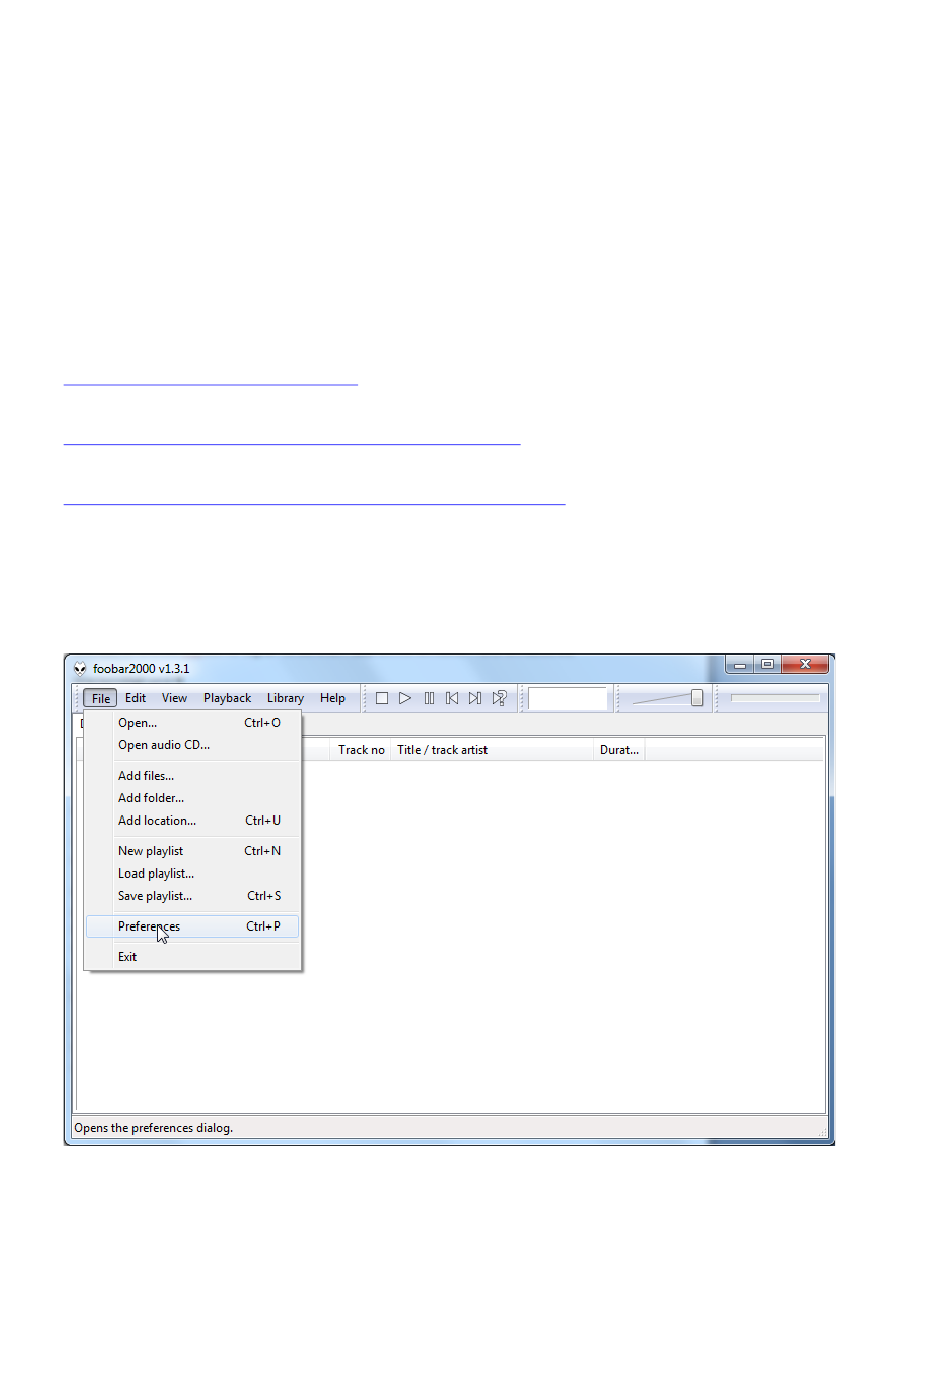Click the "foobar2000 v1.3.1" title text

141,669
